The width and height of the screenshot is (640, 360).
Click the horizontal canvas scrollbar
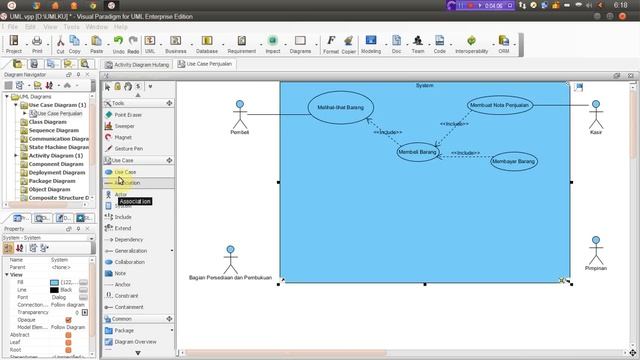pos(286,353)
